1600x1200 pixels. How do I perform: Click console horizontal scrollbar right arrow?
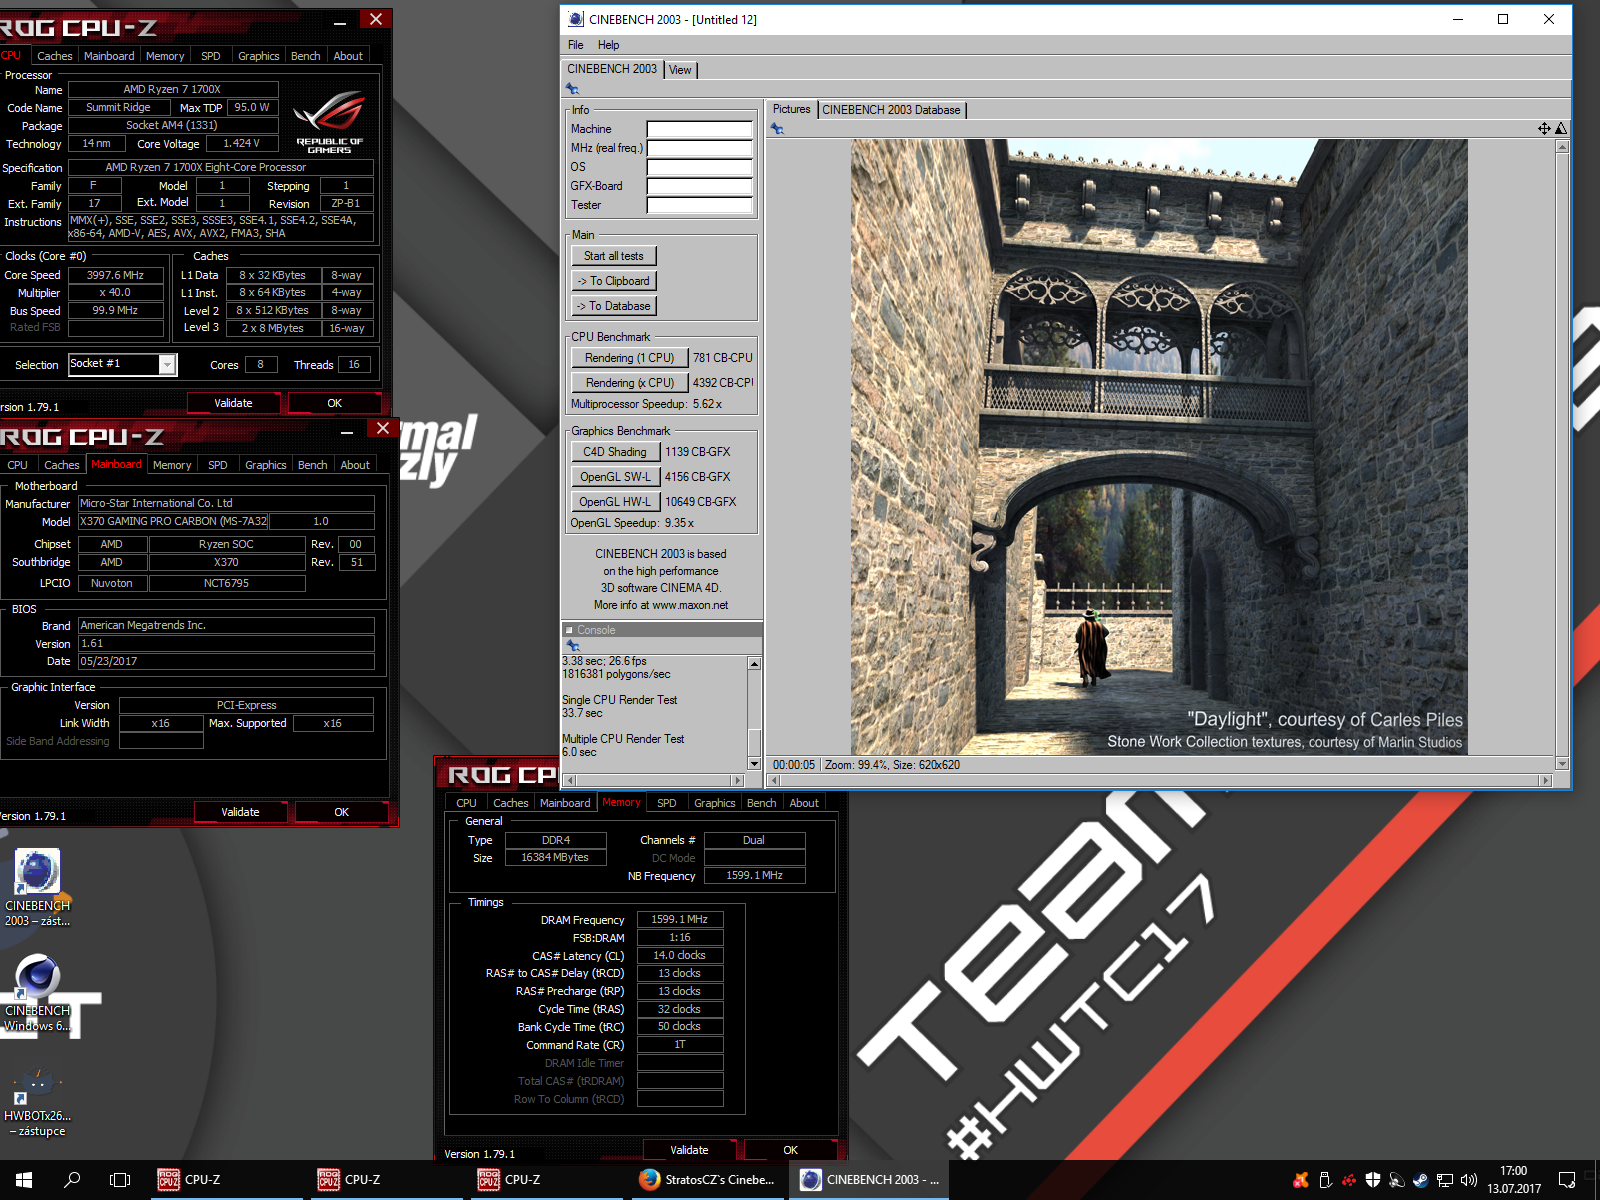tap(738, 780)
